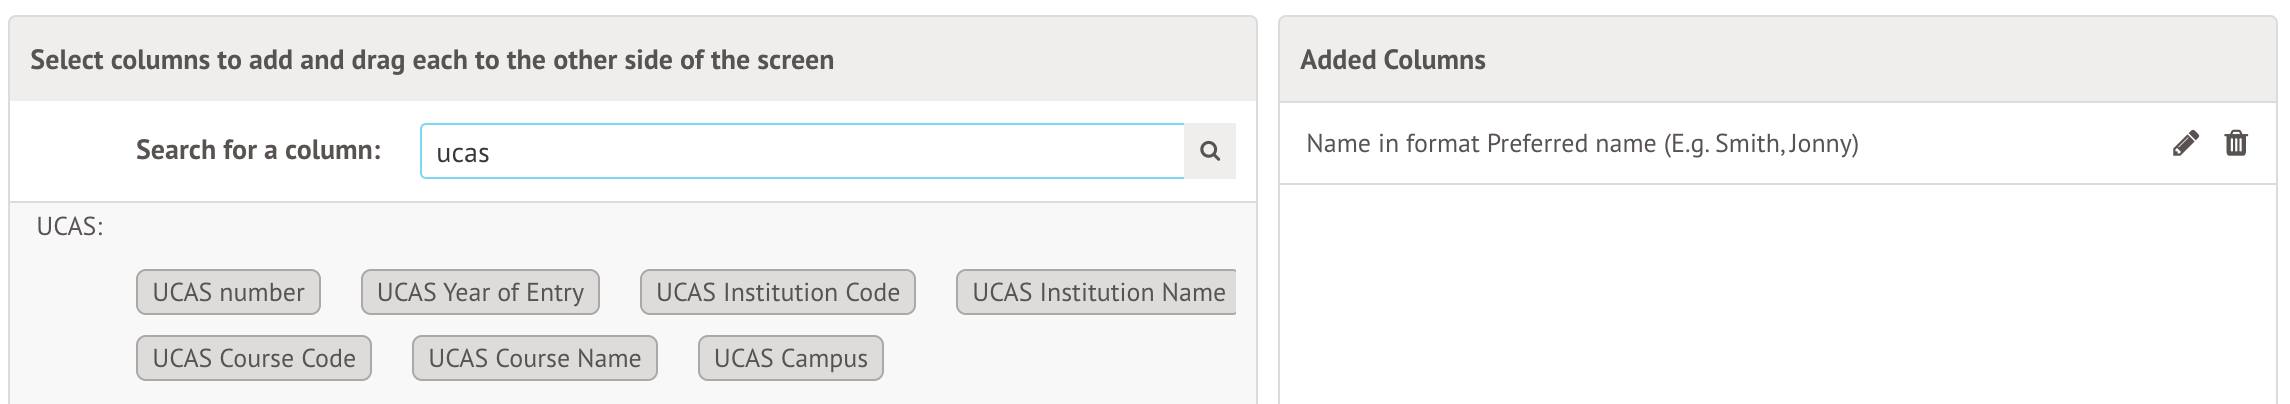Focus the column search text field
The width and height of the screenshot is (2290, 404).
coord(802,152)
